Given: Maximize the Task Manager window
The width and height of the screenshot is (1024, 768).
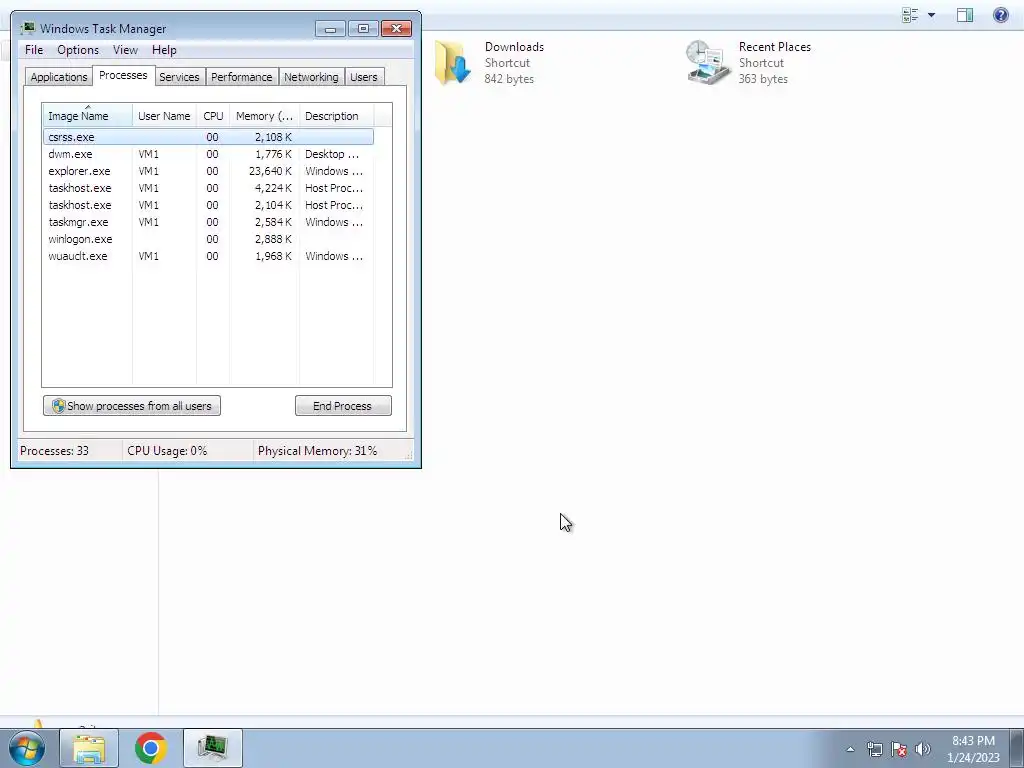Looking at the screenshot, I should (x=363, y=29).
